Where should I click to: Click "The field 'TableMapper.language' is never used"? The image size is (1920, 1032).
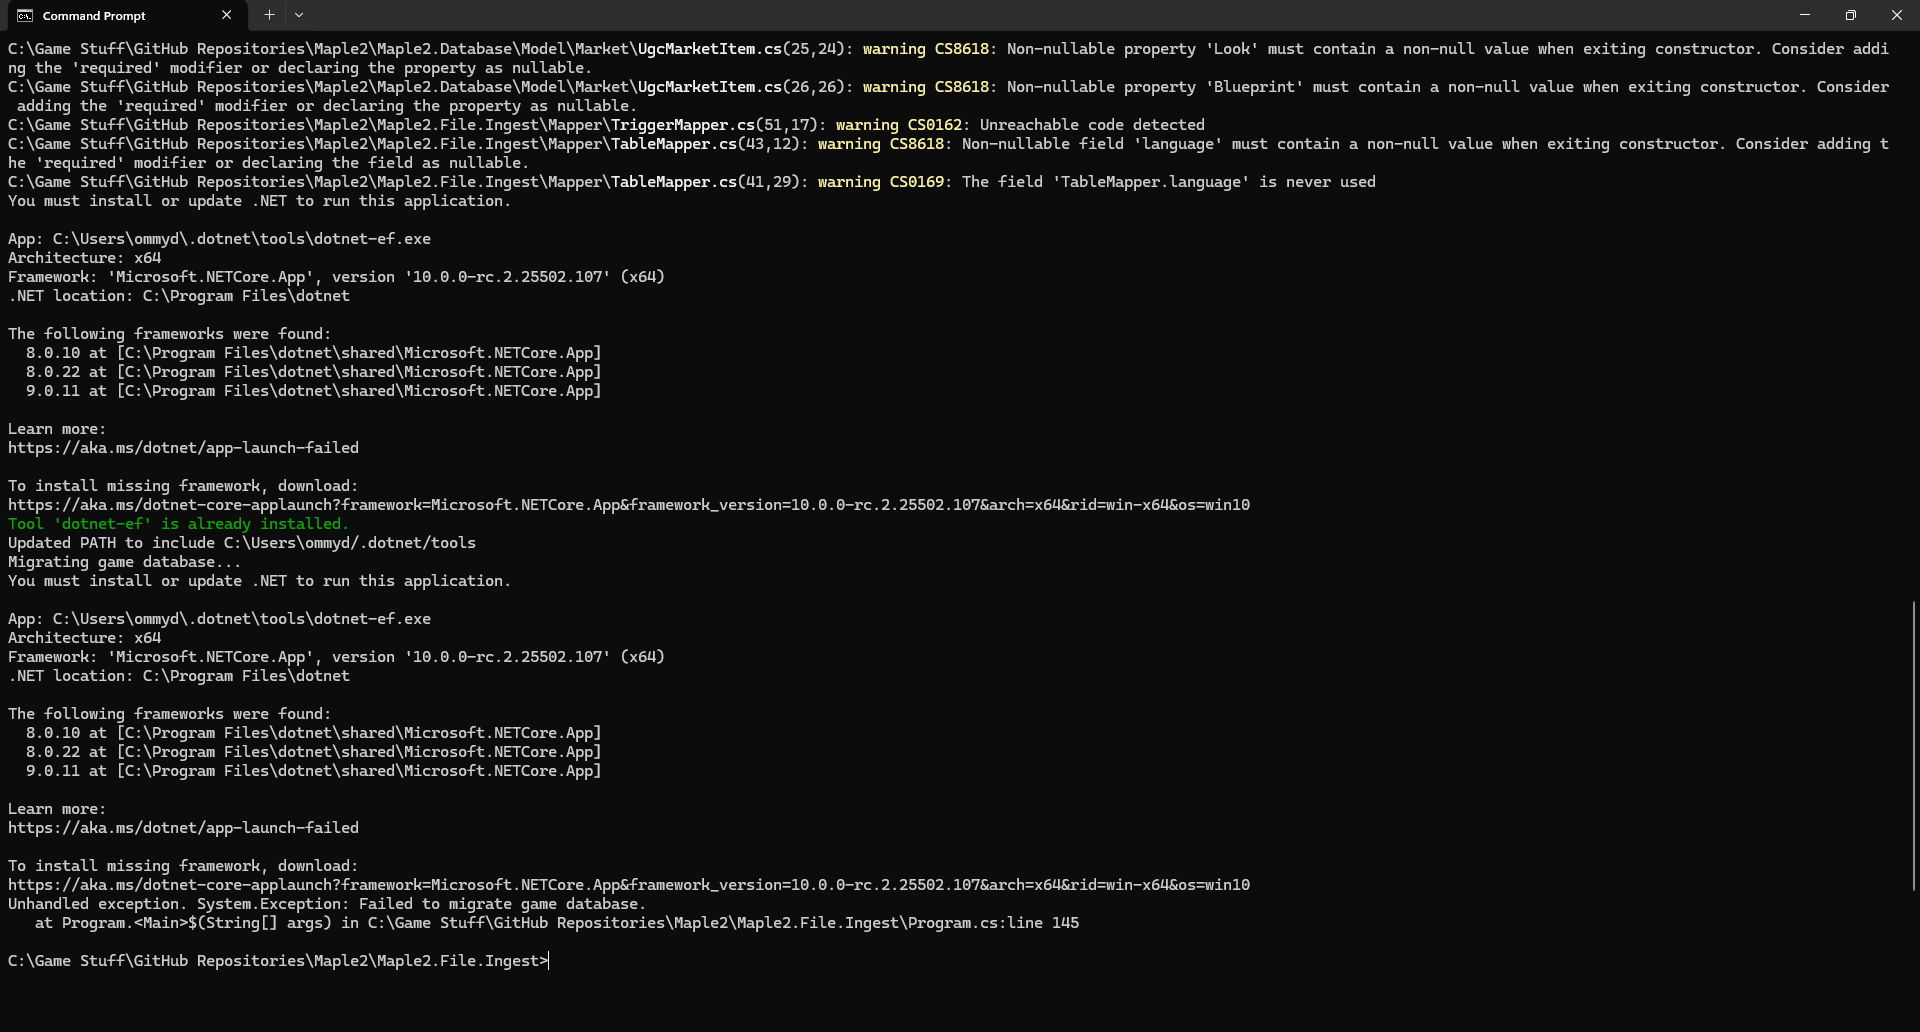click(1169, 182)
